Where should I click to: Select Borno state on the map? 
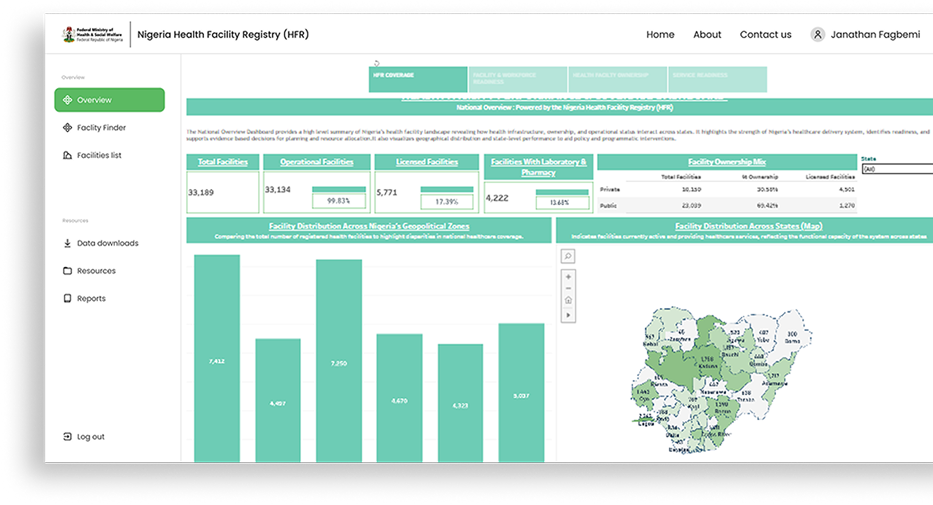792,338
